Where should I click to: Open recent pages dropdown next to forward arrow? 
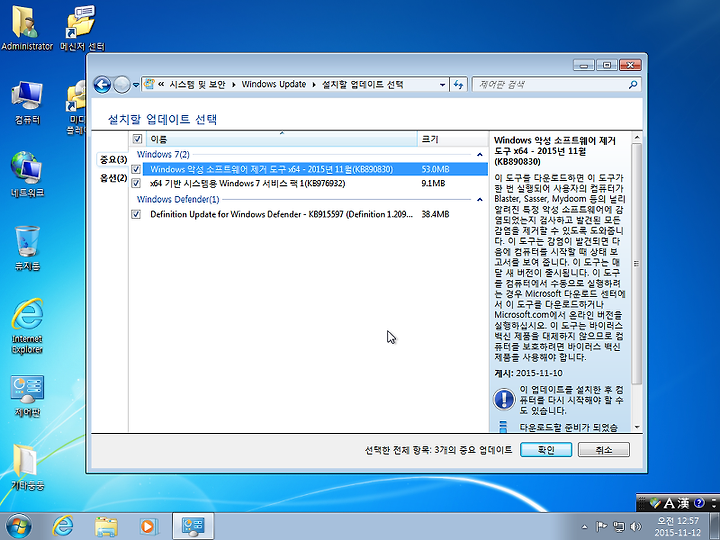[136, 84]
